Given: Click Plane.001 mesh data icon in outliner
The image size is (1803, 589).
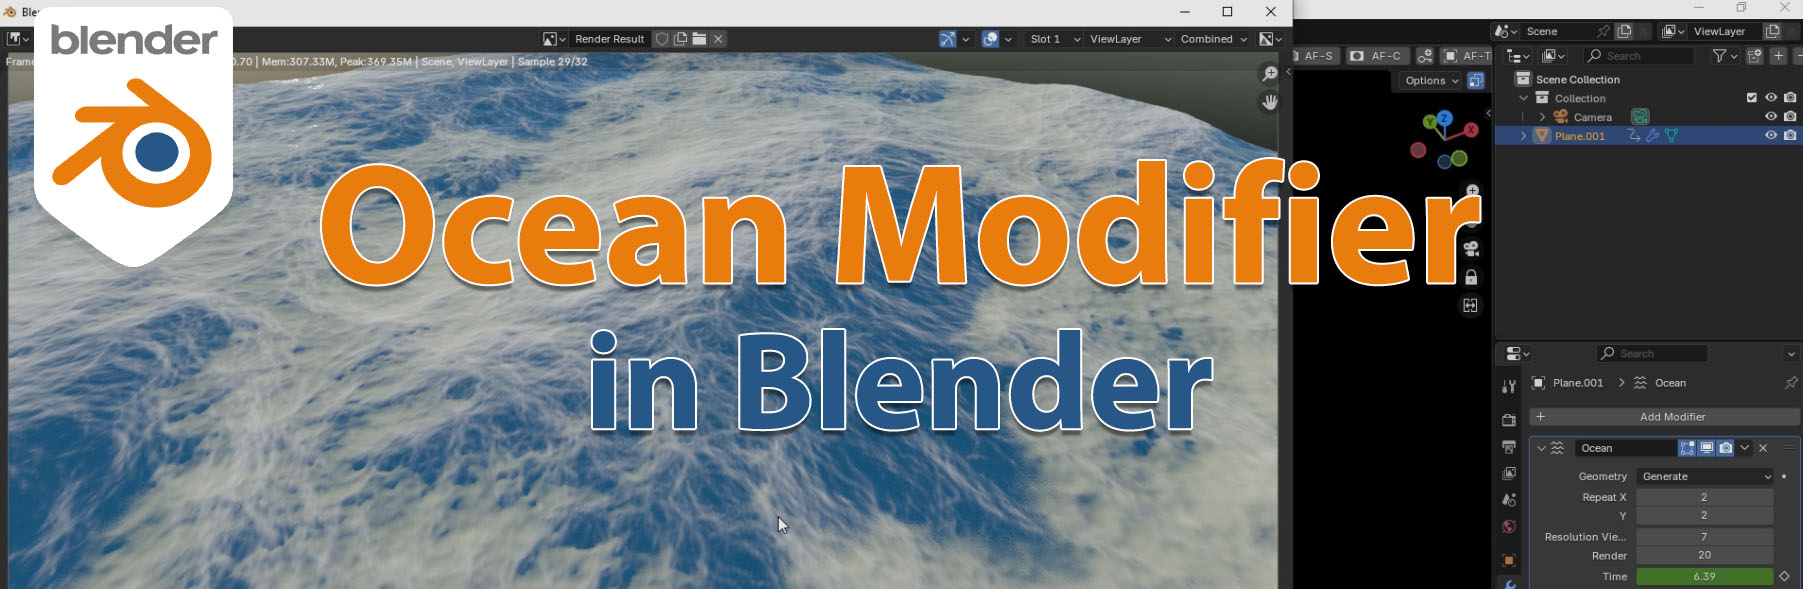Looking at the screenshot, I should pyautogui.click(x=1671, y=136).
